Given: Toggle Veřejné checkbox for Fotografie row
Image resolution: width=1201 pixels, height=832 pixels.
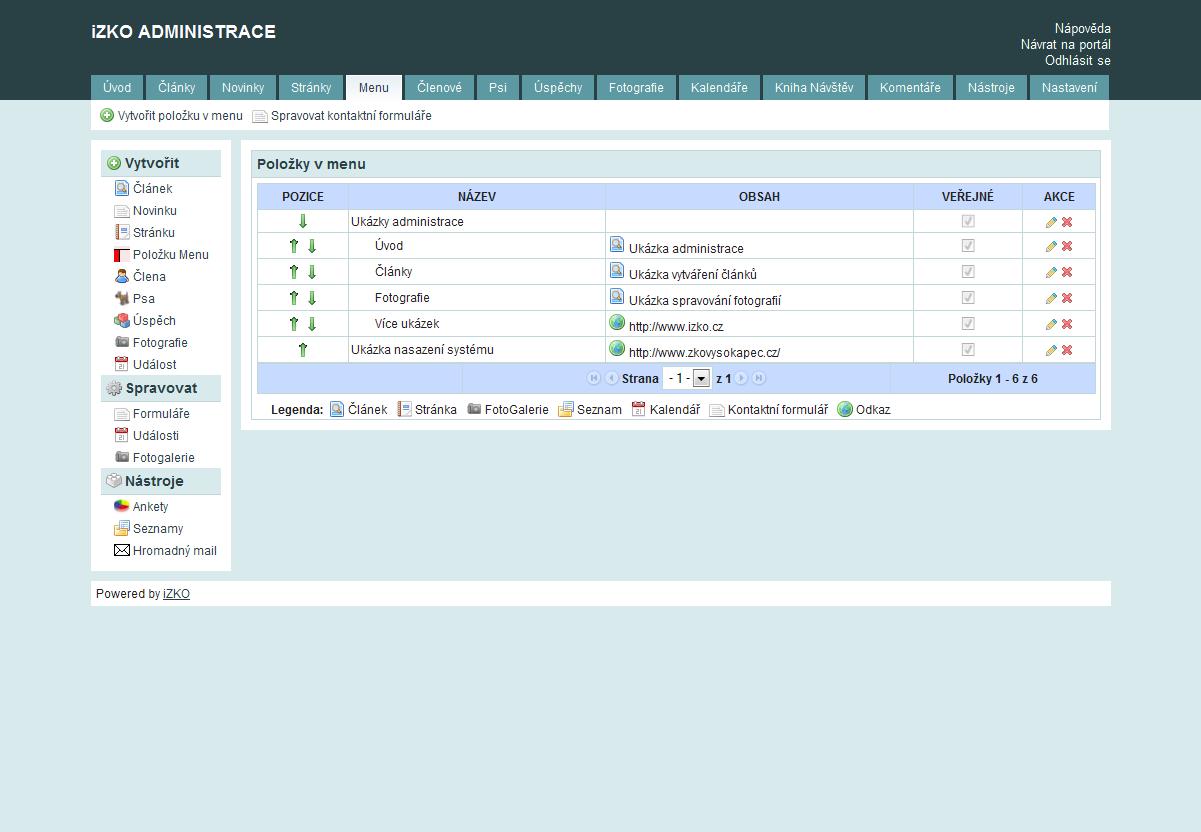Looking at the screenshot, I should pos(968,297).
